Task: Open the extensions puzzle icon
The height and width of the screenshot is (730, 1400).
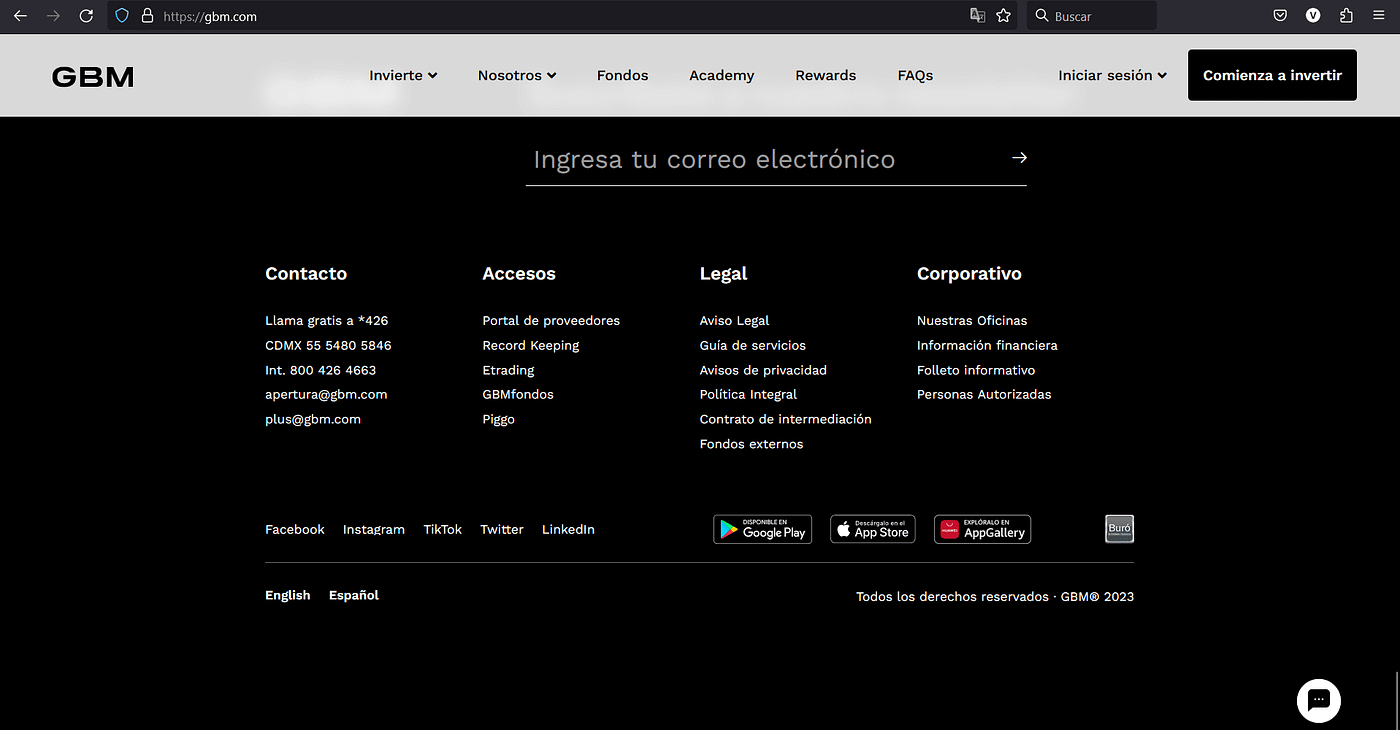Action: [x=1346, y=16]
